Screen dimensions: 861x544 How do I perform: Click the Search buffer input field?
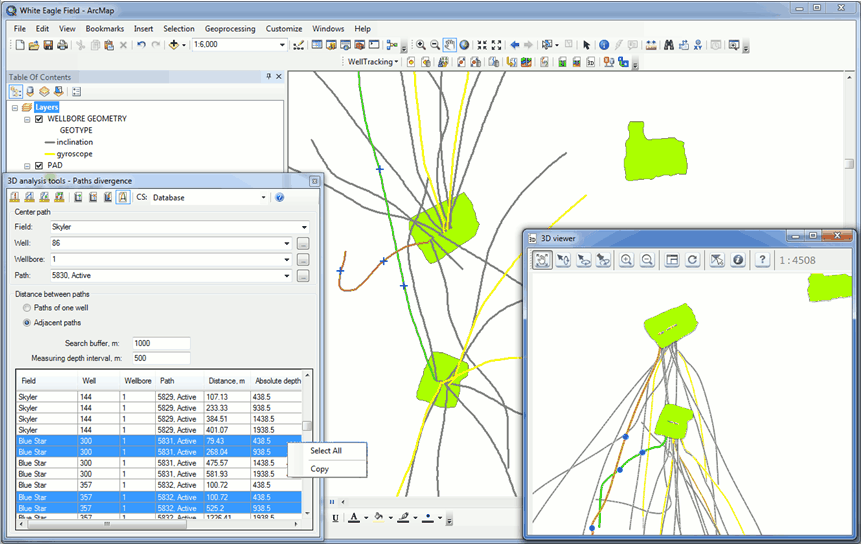pos(161,344)
